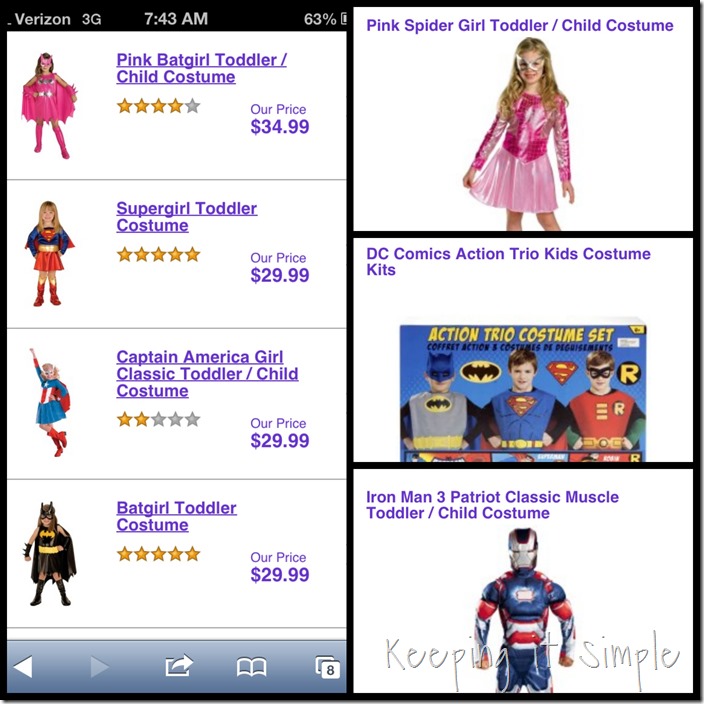Open Pink Batgirl Toddler / Child Costume link
704x704 pixels.
(x=202, y=68)
